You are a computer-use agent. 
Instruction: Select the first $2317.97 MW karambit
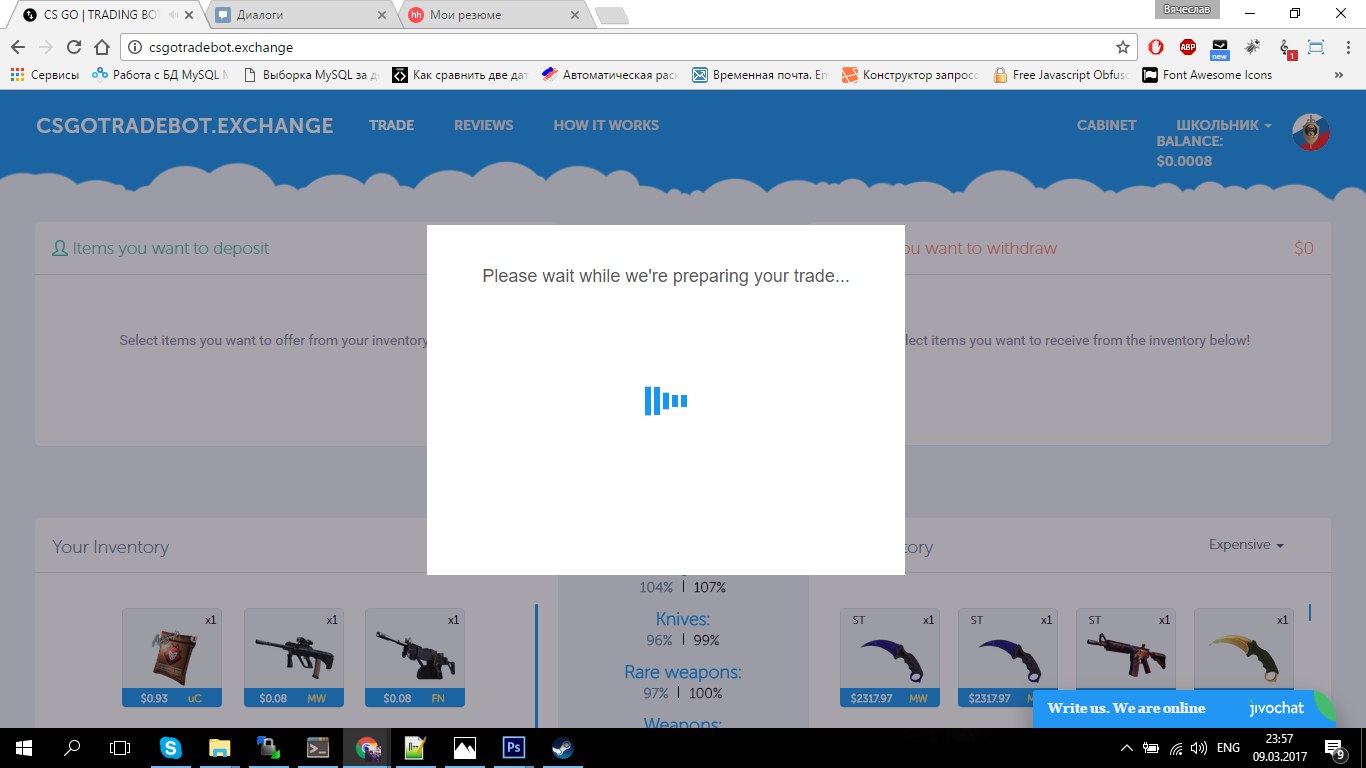tap(890, 658)
